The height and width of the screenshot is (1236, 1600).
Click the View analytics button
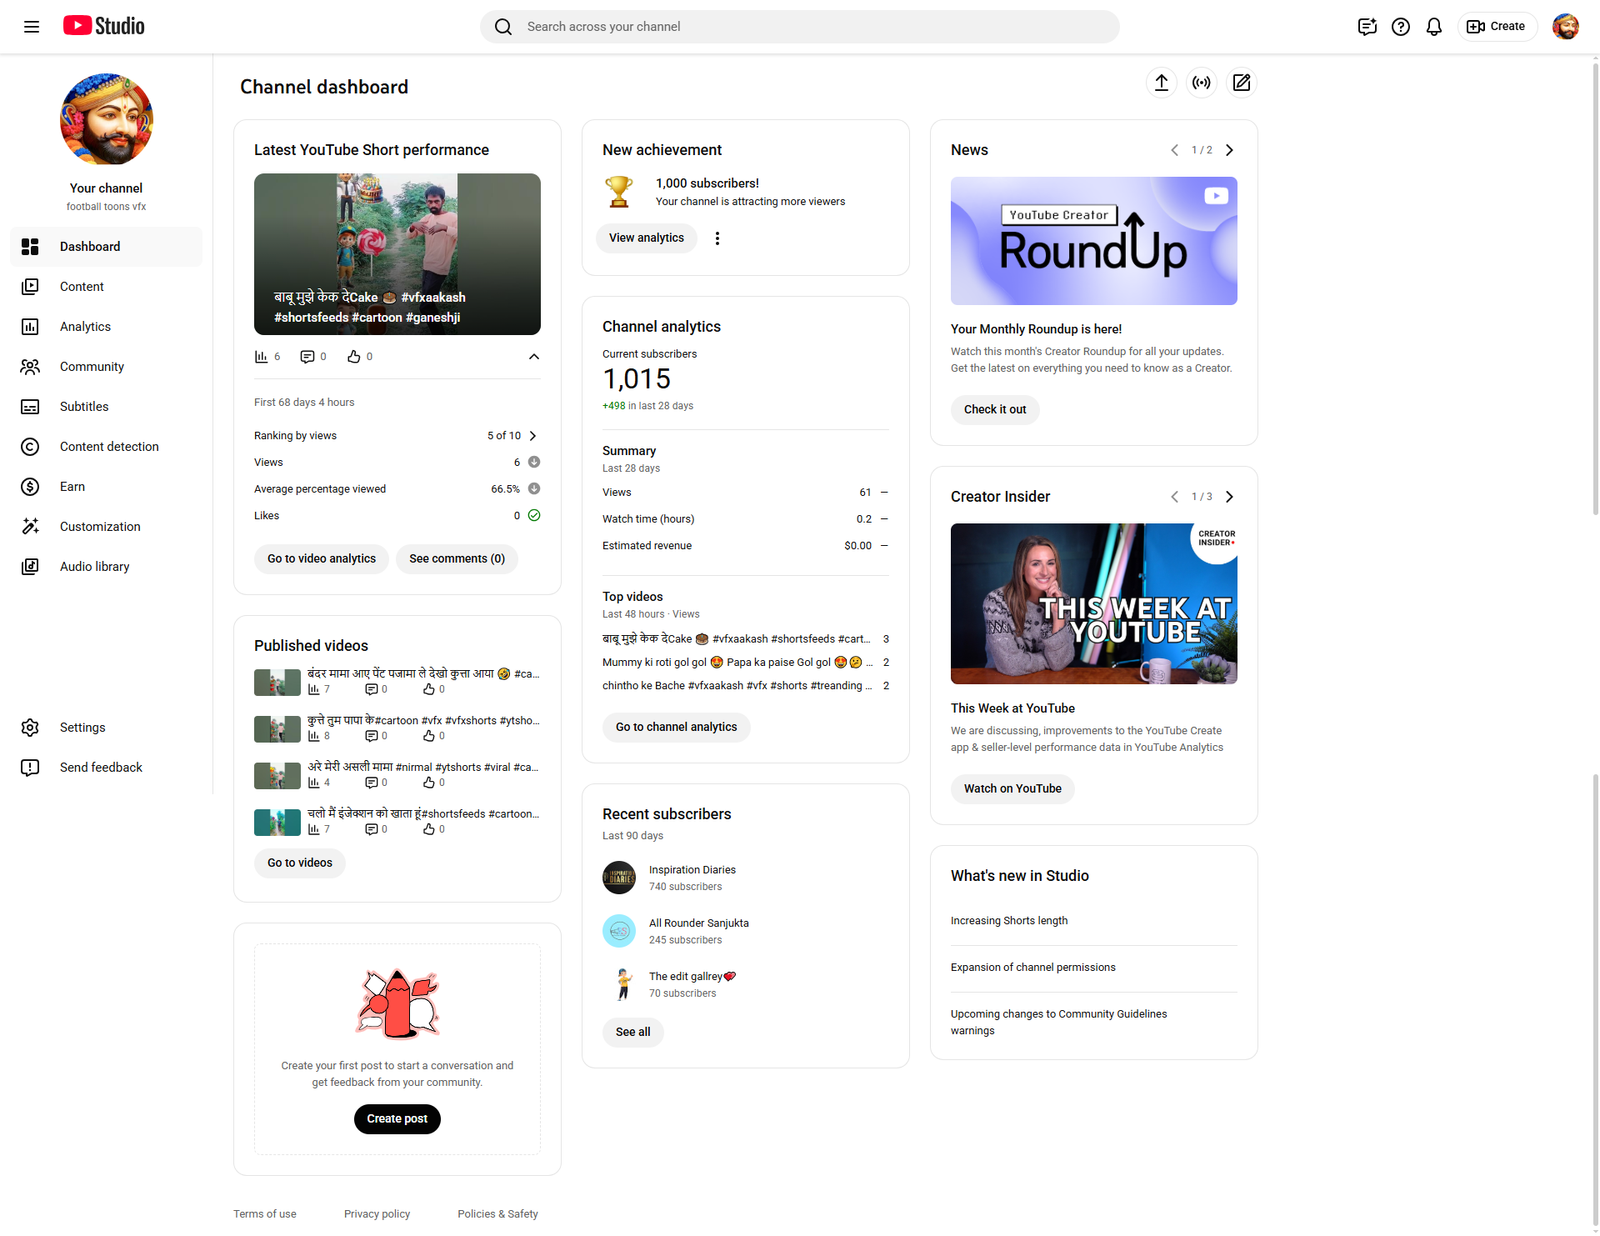click(646, 238)
